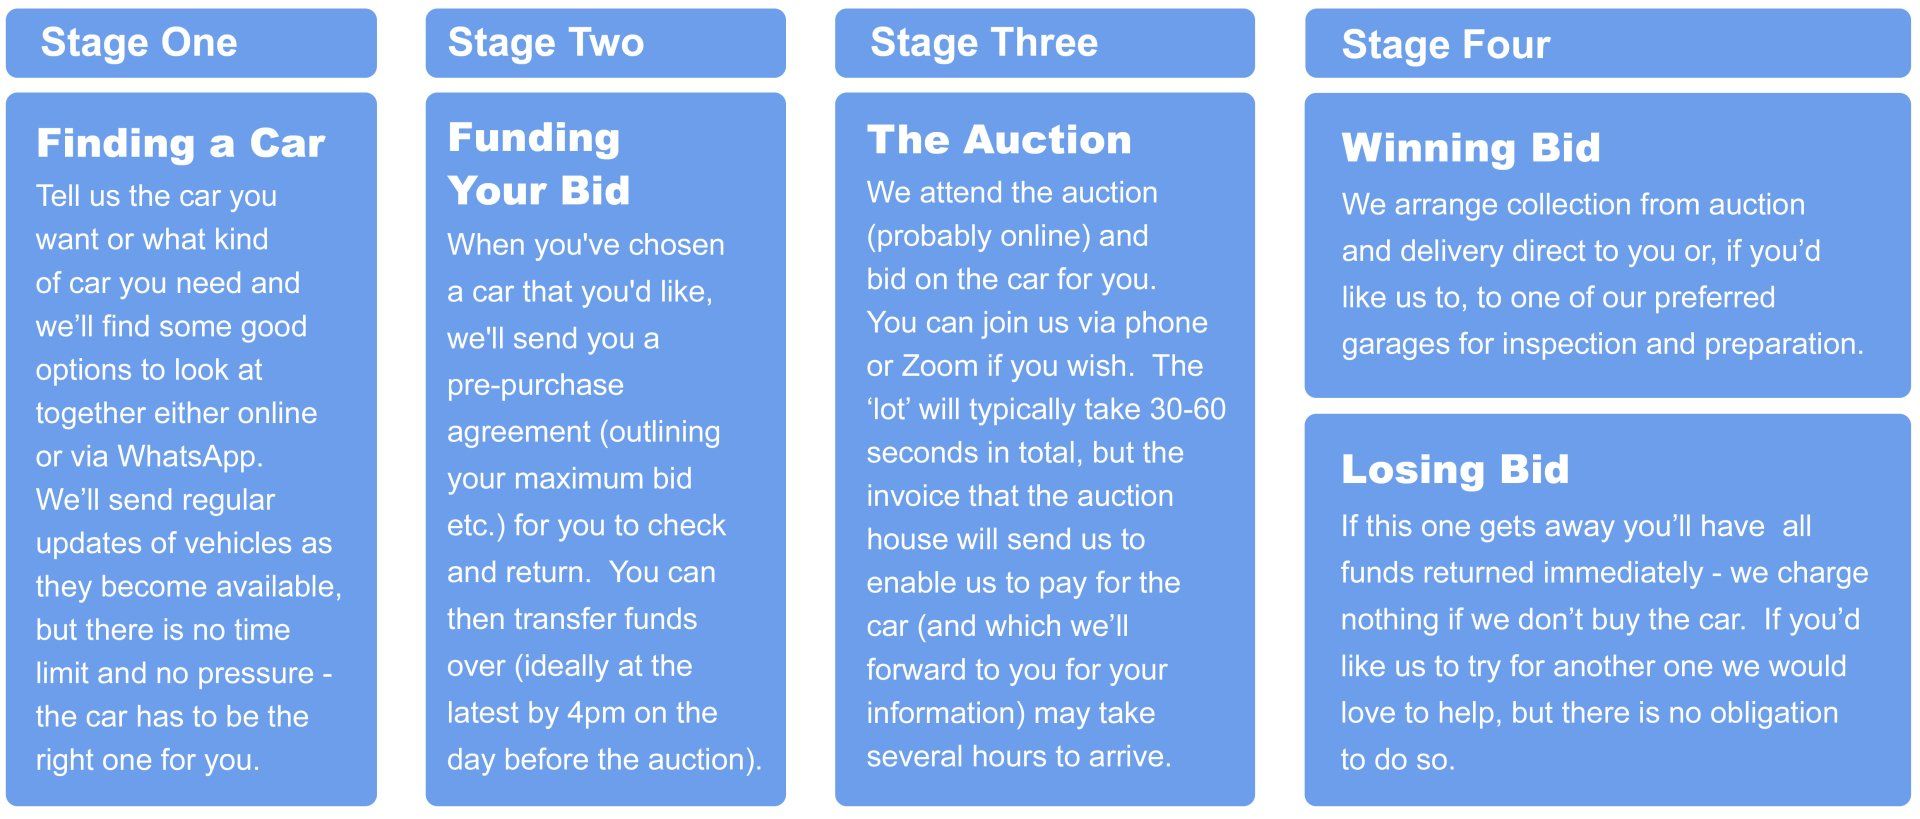Select the Stage Three header box

point(1044,43)
